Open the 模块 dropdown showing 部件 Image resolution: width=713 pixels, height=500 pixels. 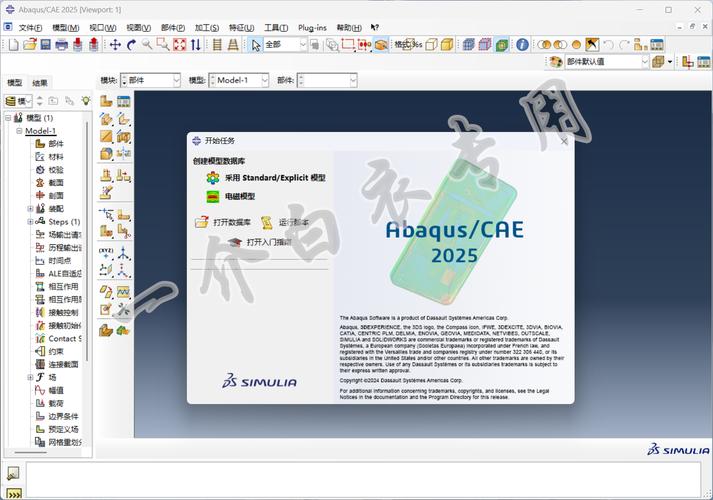coord(151,80)
